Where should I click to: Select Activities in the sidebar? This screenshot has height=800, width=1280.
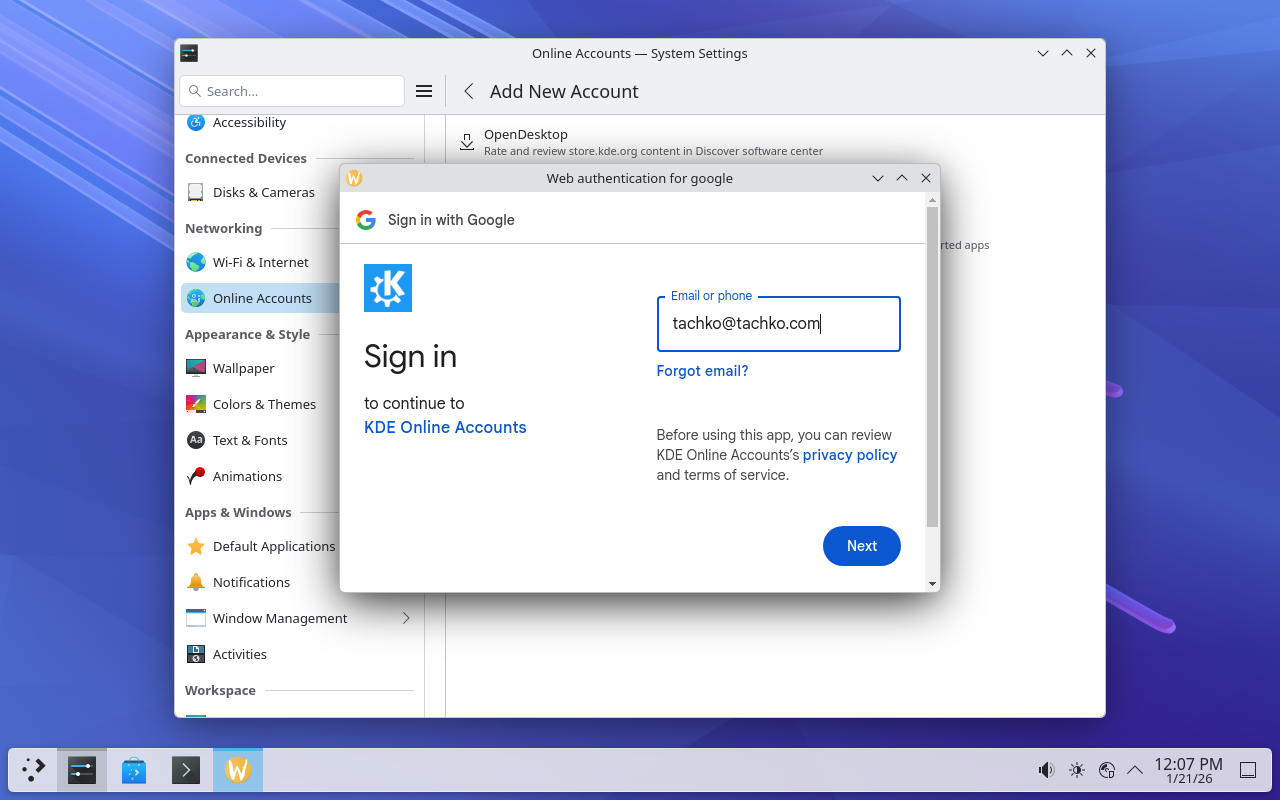tap(240, 654)
